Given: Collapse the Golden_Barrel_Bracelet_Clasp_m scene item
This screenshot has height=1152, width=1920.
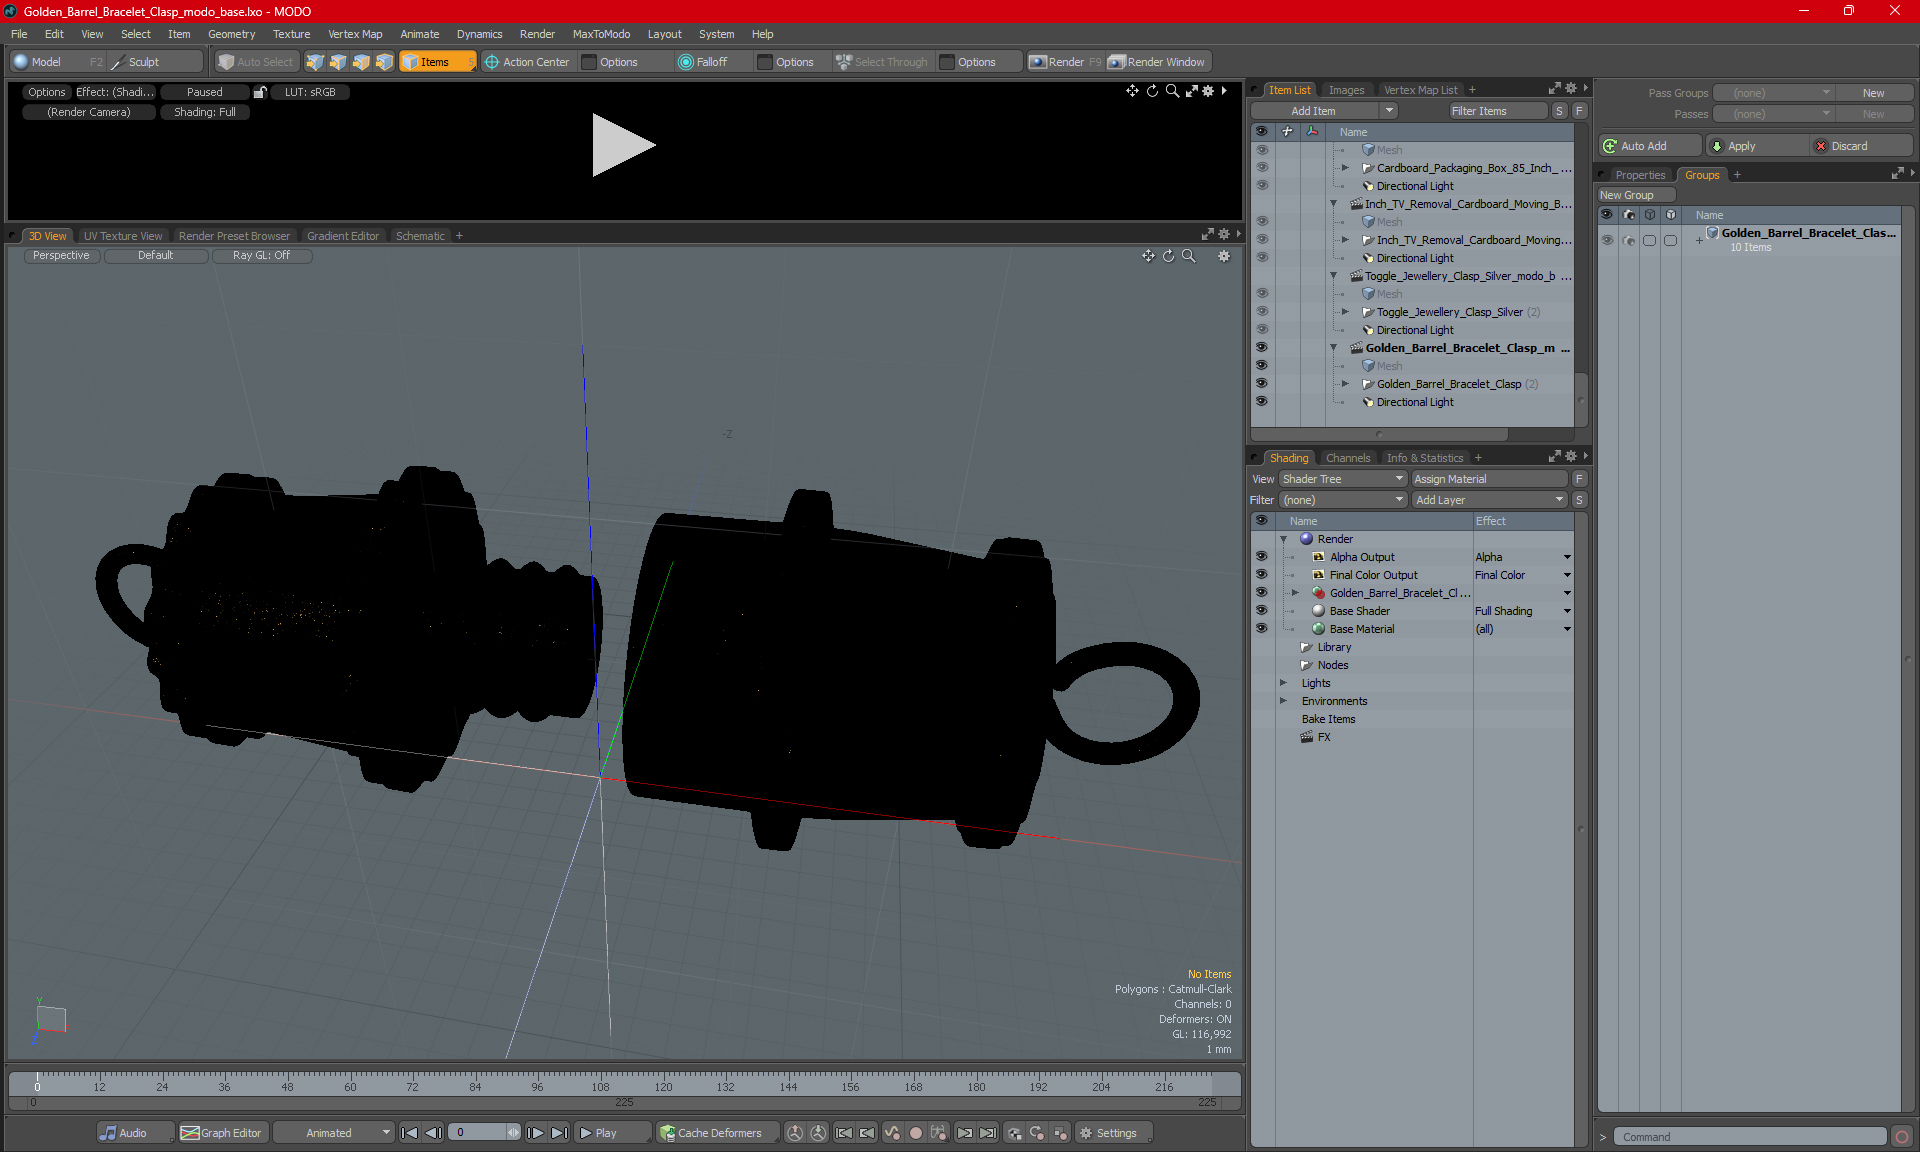Looking at the screenshot, I should click(1333, 348).
